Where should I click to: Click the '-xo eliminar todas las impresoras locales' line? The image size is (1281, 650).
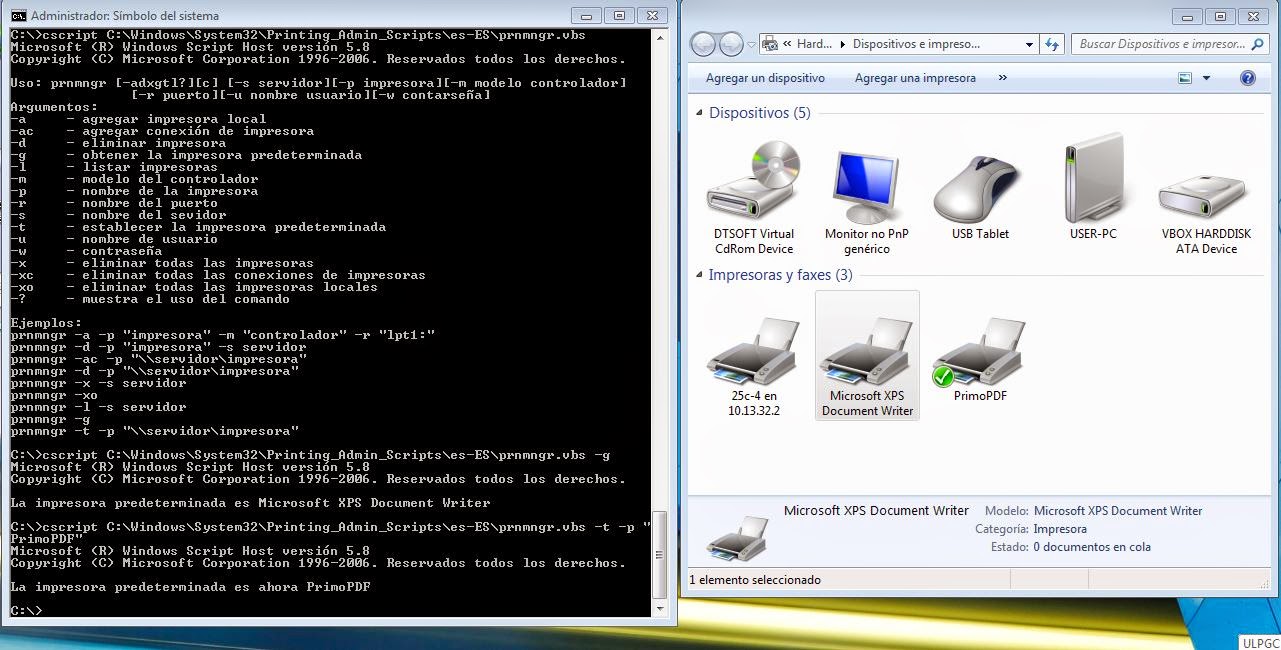pyautogui.click(x=194, y=287)
